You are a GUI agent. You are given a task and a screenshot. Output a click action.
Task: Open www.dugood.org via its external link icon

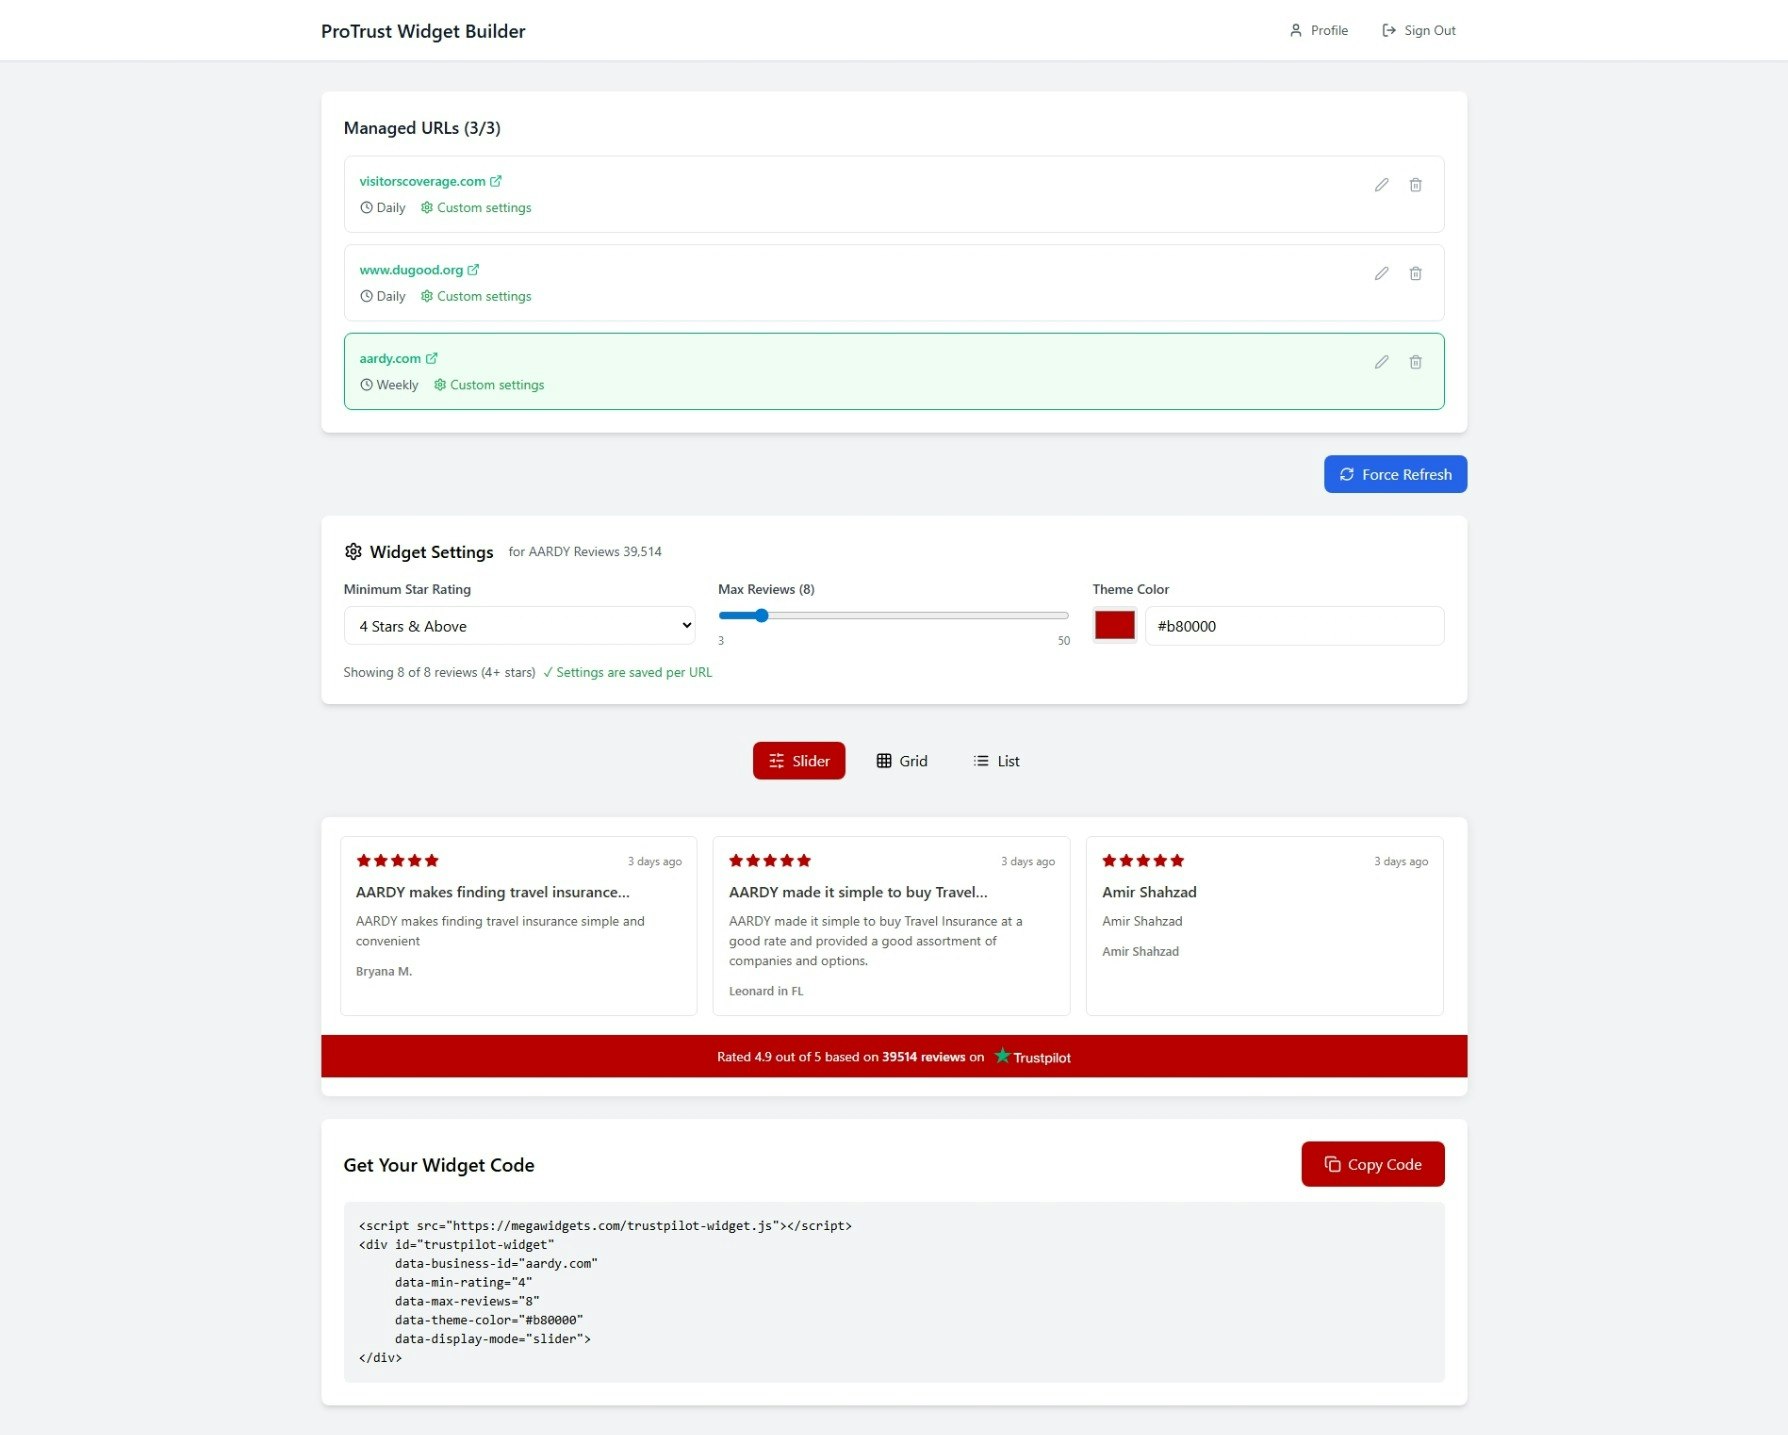[473, 269]
